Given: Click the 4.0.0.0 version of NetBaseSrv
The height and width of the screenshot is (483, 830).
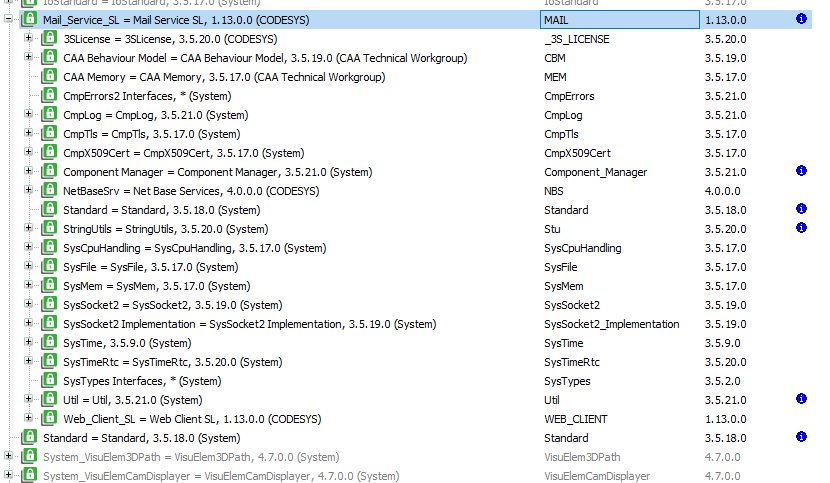Looking at the screenshot, I should [x=725, y=191].
